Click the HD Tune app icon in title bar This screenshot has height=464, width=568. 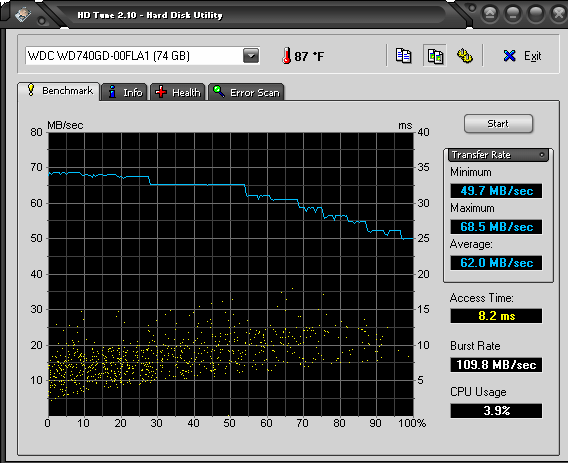click(23, 14)
